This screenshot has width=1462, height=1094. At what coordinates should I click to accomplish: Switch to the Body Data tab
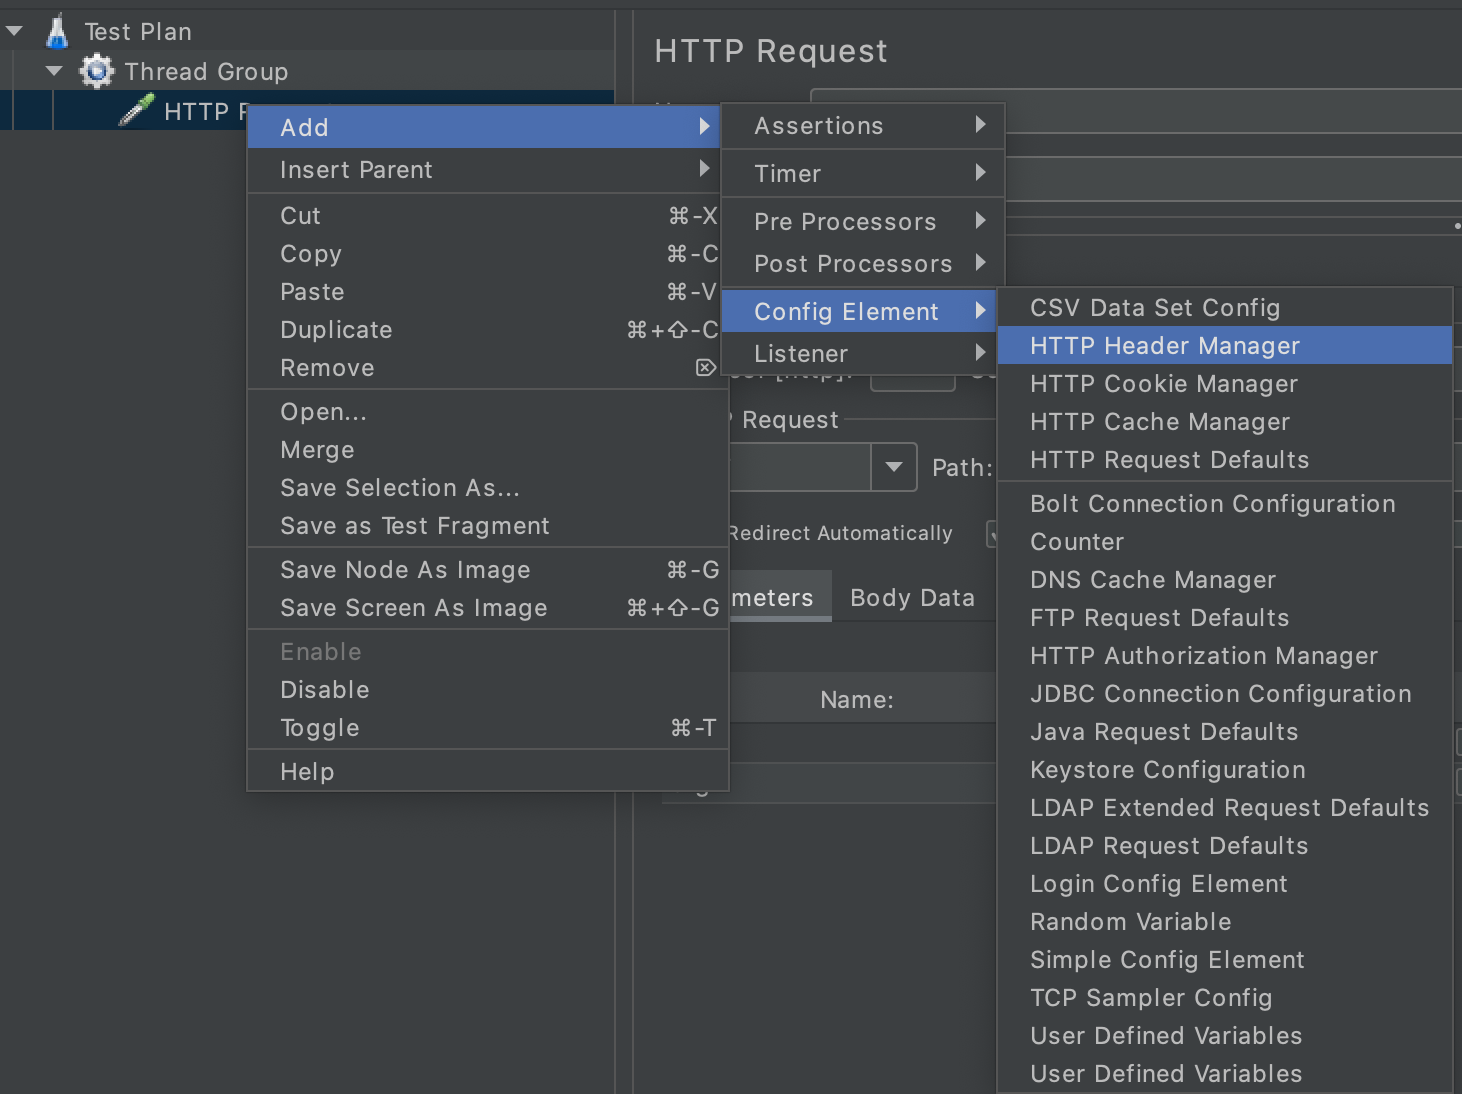pos(912,598)
